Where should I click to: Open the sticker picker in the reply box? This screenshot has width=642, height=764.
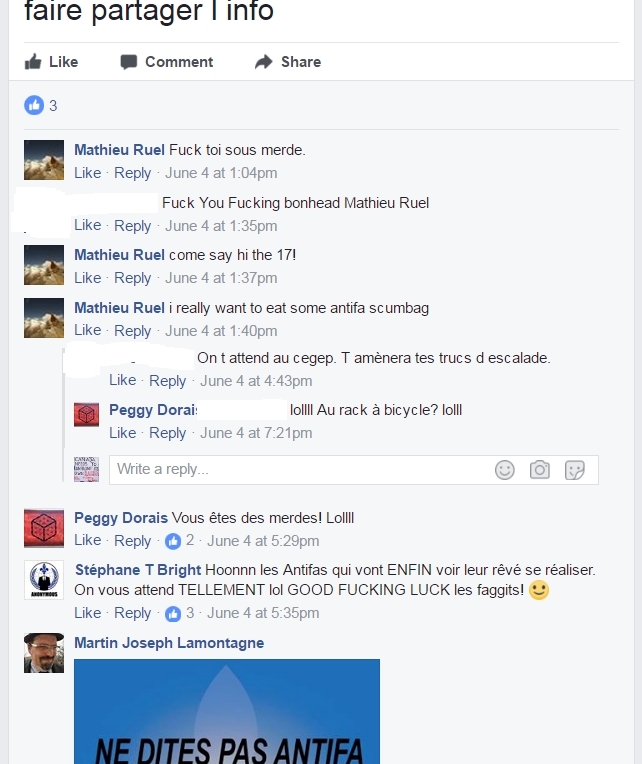click(x=575, y=470)
